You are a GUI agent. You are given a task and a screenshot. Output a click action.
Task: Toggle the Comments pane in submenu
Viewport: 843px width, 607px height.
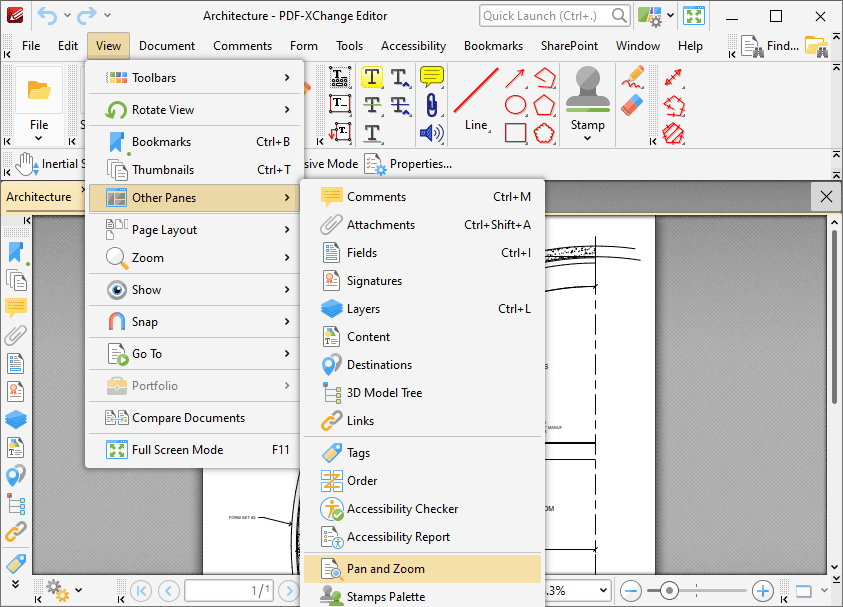coord(423,197)
